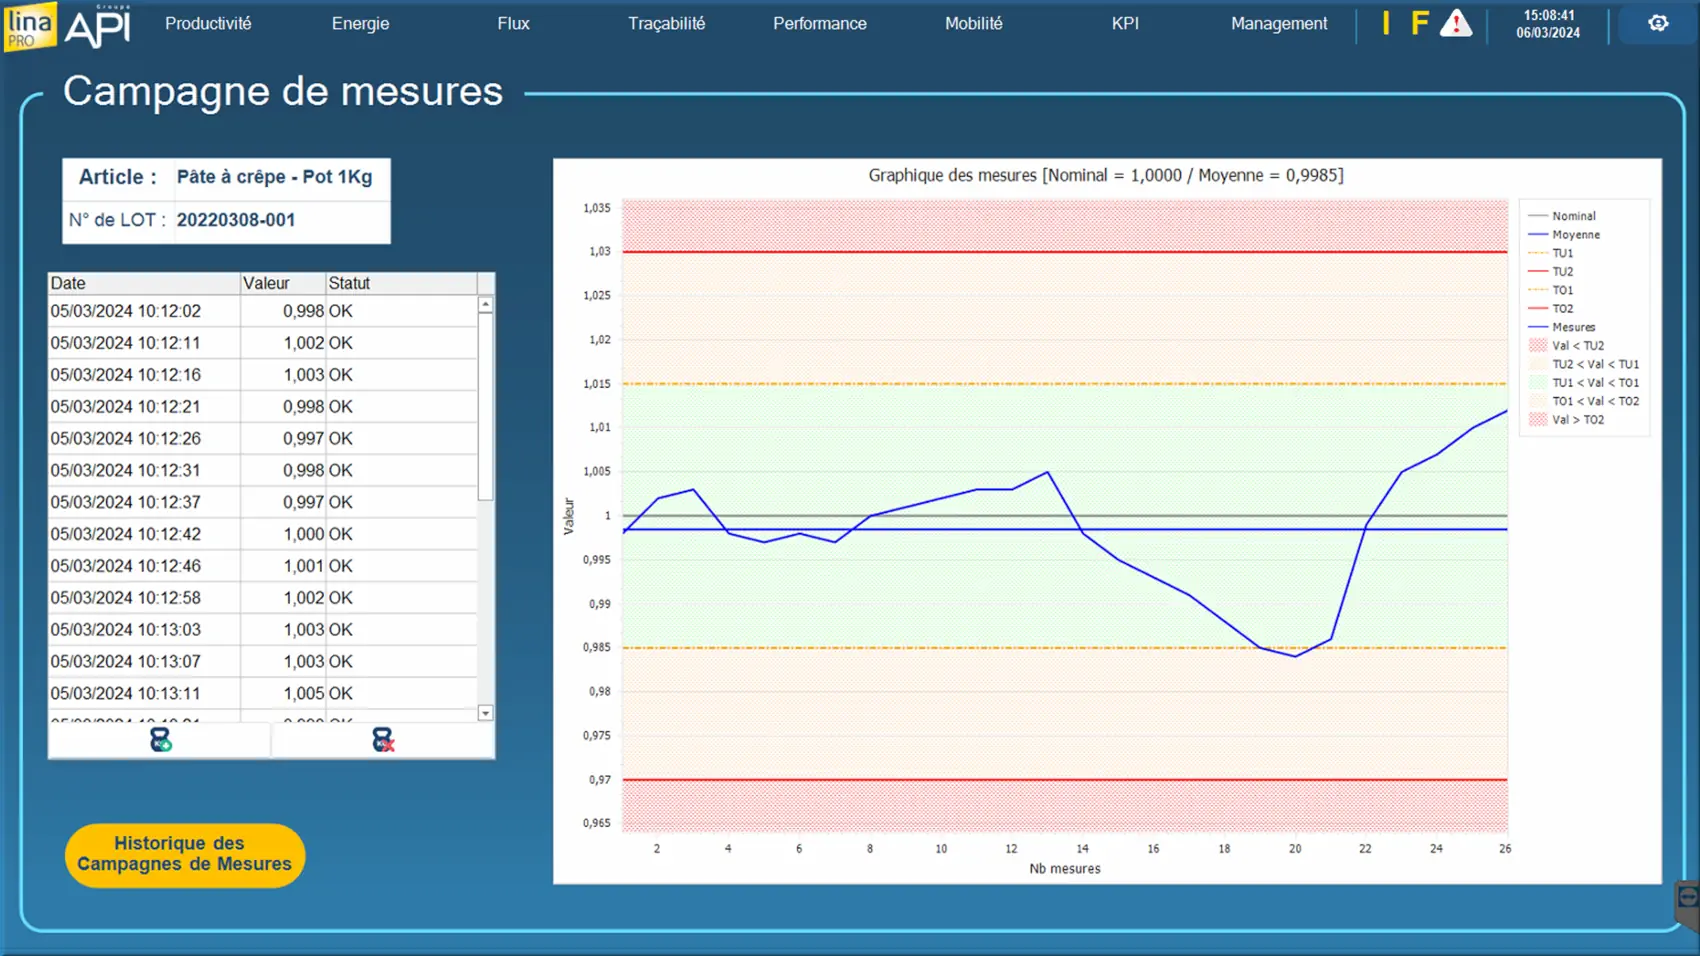Click the Val < TU2 legend swatch

[x=1538, y=346]
